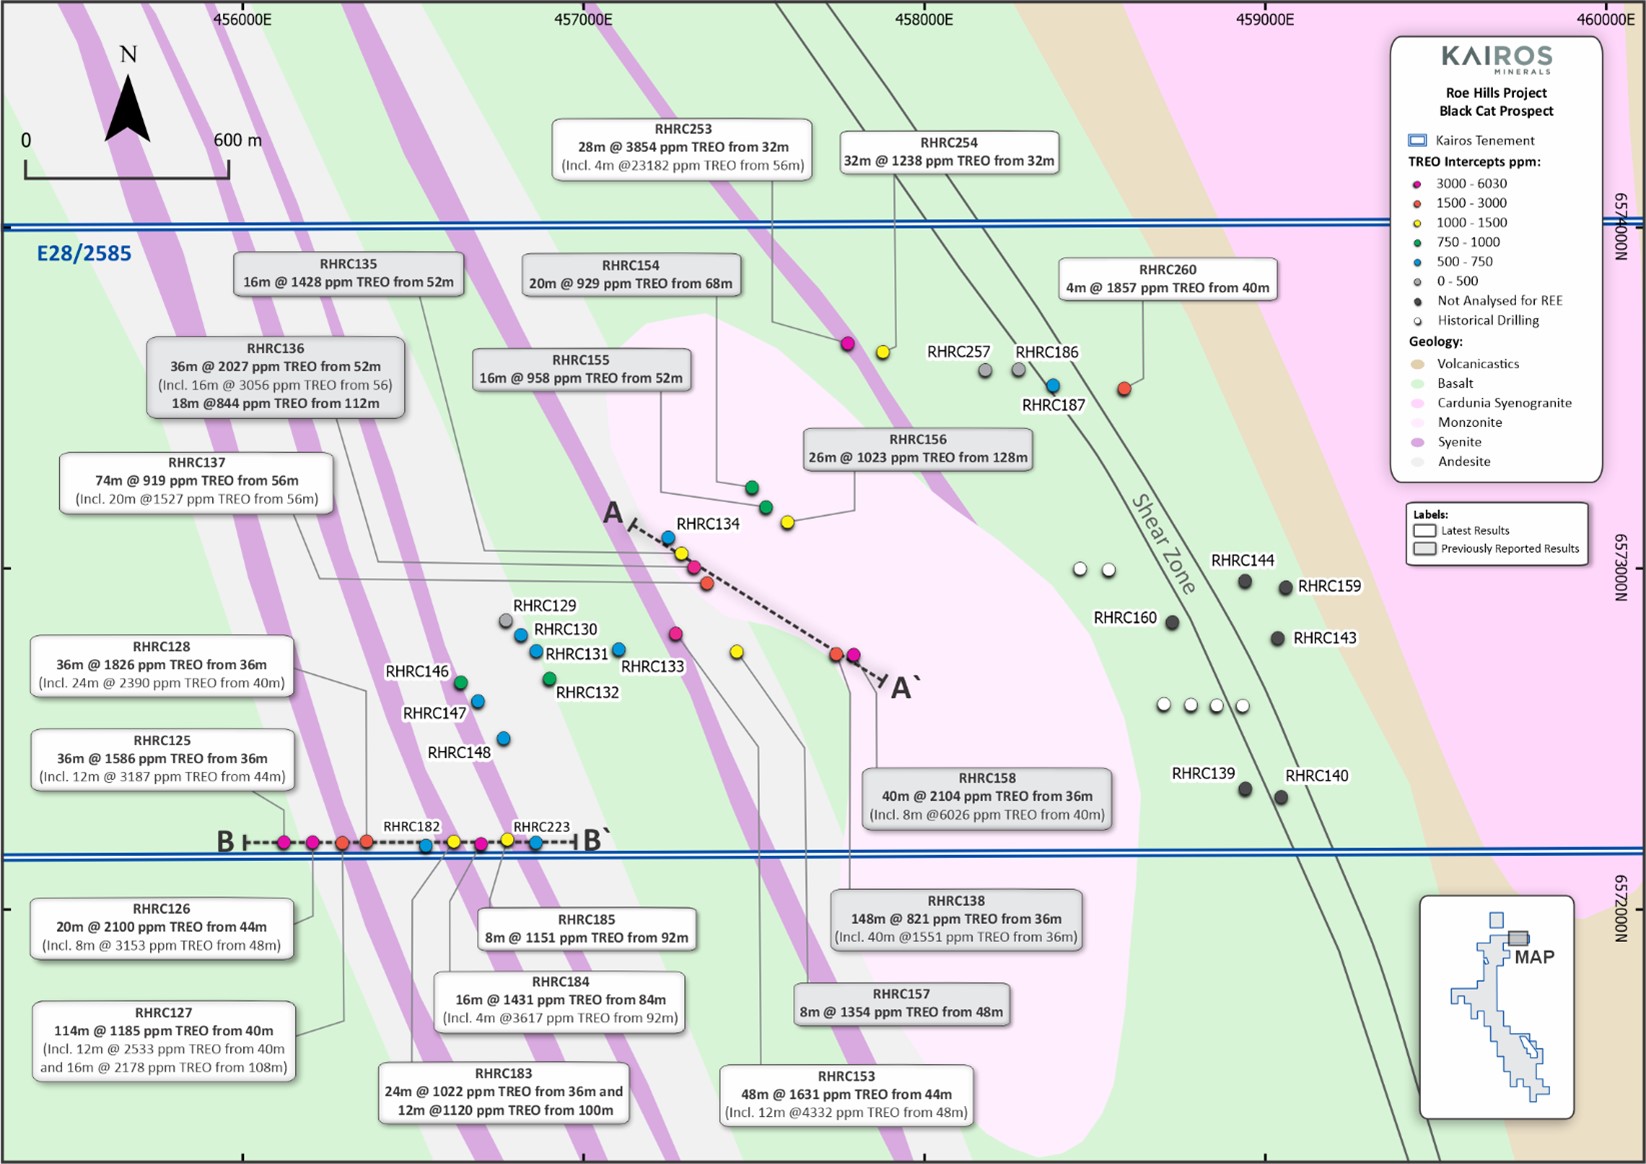Screen dimensions: 1646x1164
Task: Click the Kairos Tenement legend symbol
Action: click(1417, 141)
